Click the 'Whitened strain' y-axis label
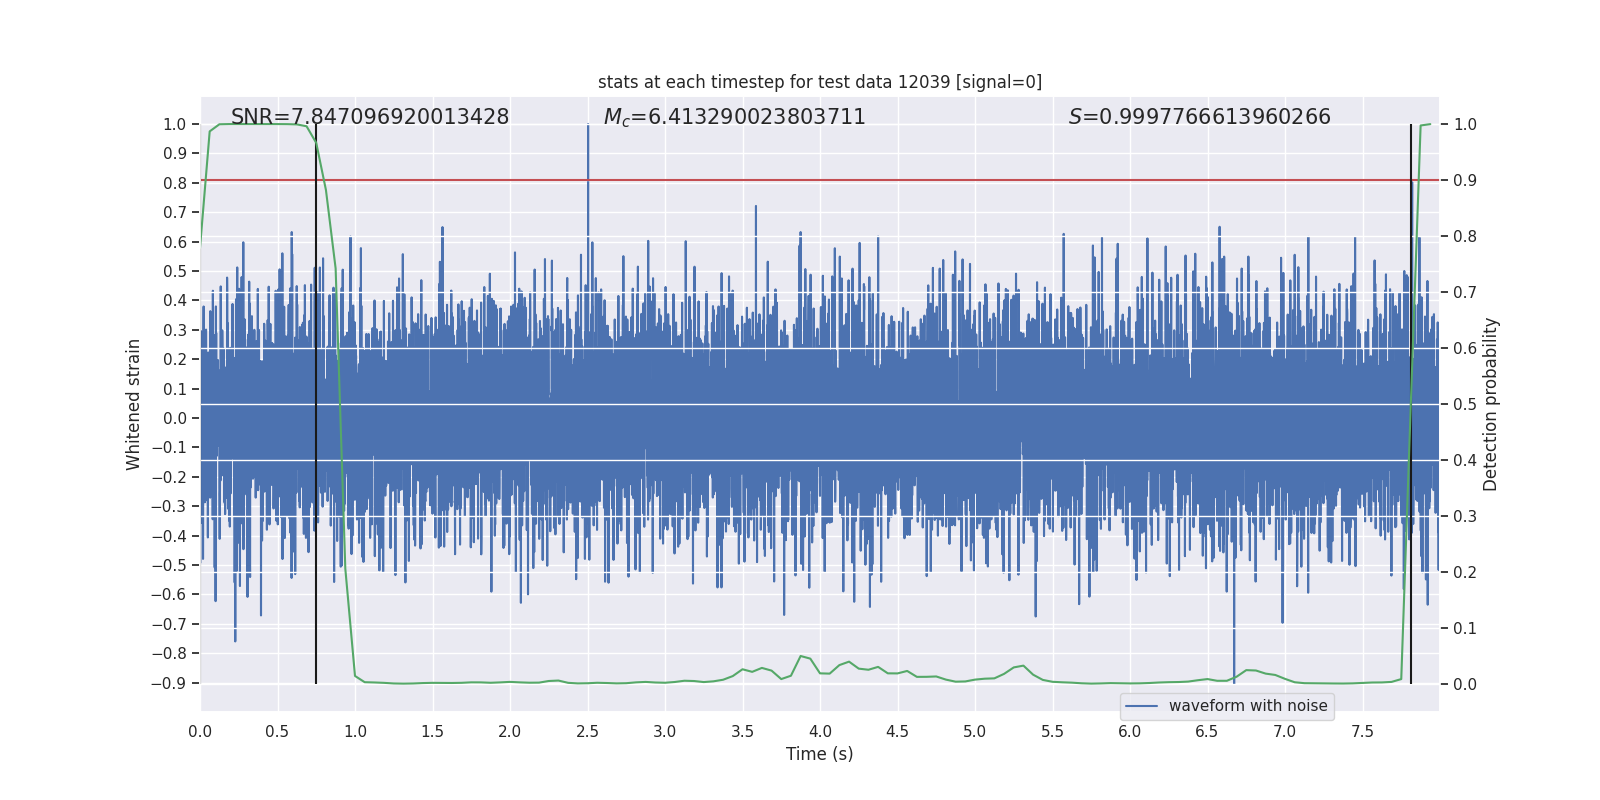This screenshot has width=1600, height=800. click(134, 404)
